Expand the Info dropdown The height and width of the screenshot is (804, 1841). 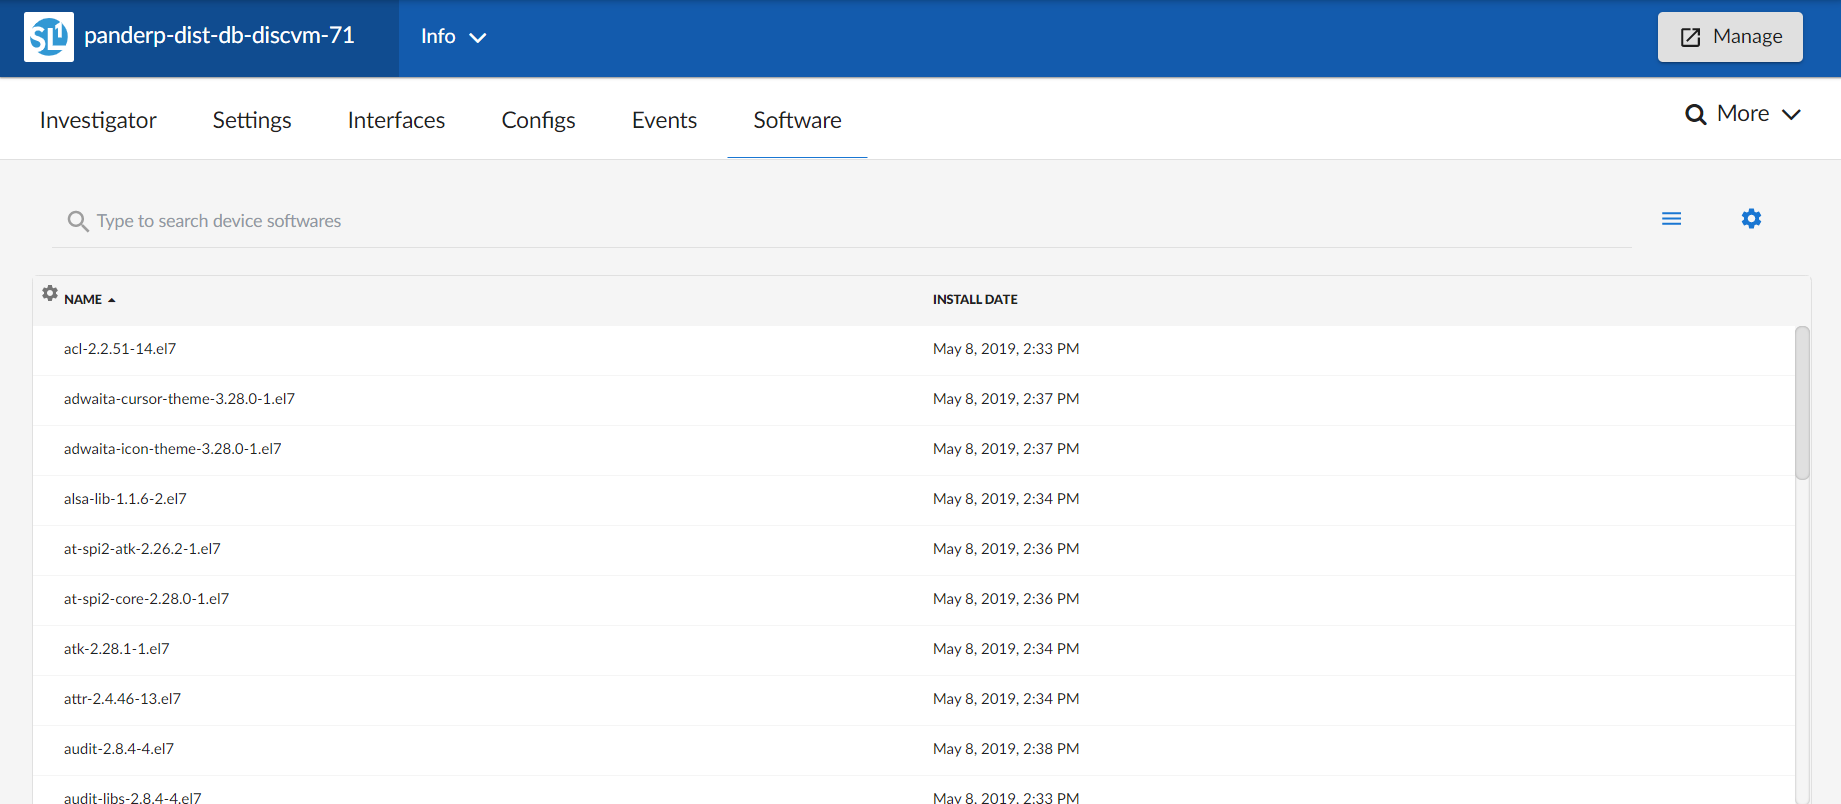click(453, 37)
